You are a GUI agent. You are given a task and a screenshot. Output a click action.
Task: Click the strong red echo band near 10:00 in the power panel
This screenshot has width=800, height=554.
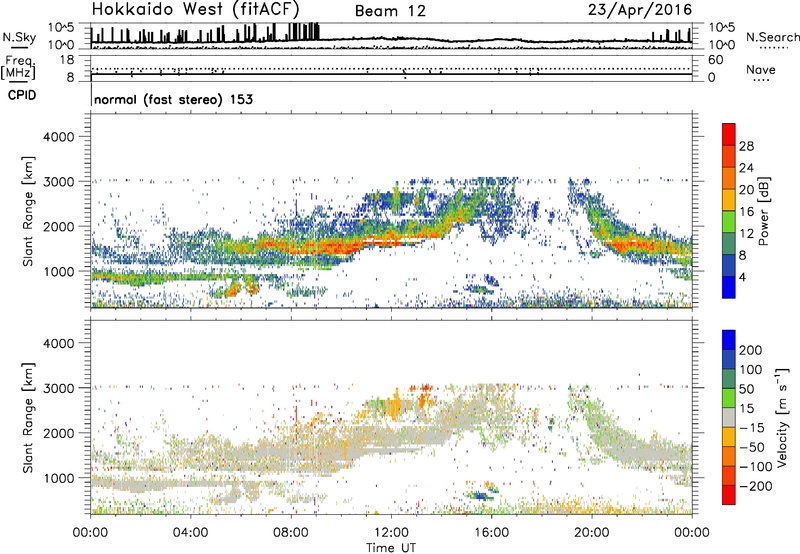click(x=337, y=245)
